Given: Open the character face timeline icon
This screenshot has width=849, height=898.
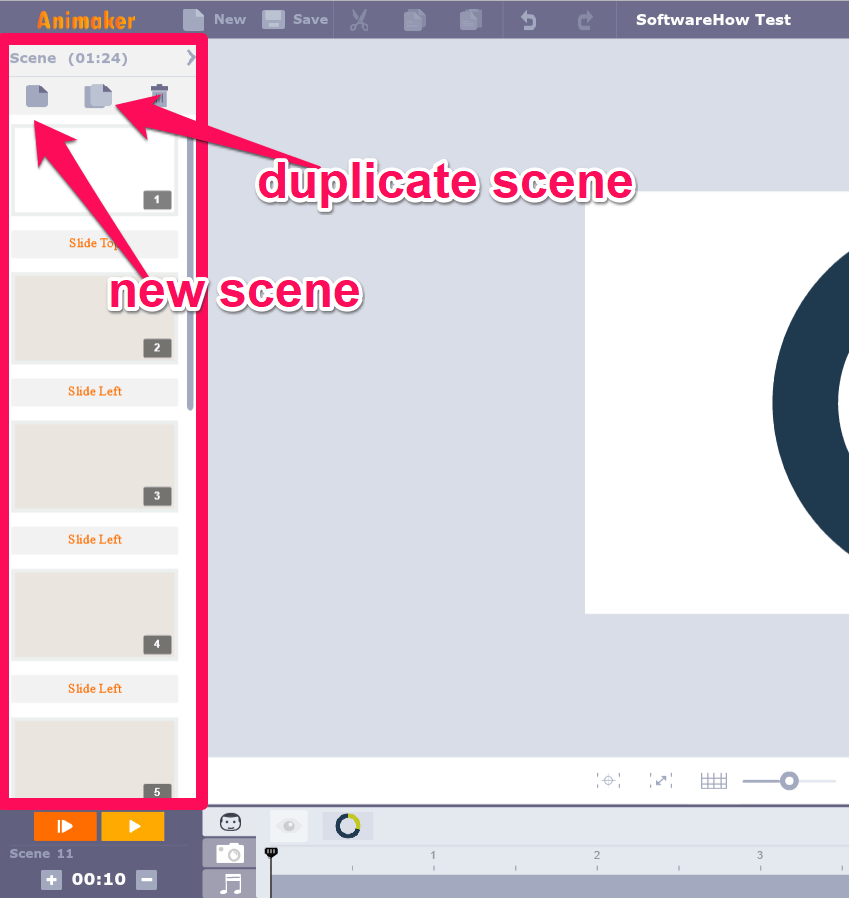Looking at the screenshot, I should coord(230,822).
